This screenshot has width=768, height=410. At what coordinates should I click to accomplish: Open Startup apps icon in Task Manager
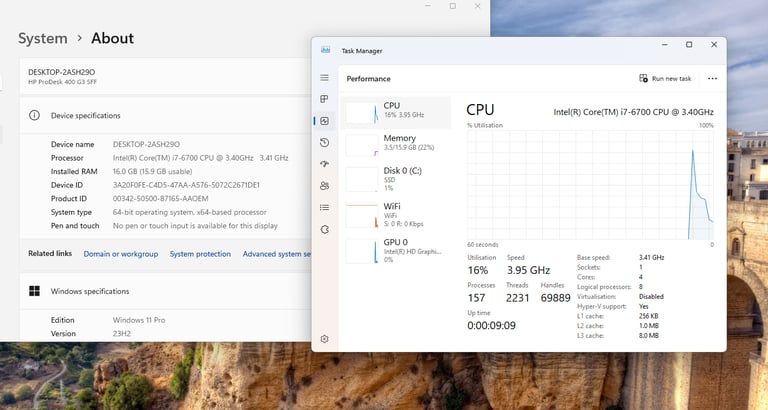324,164
